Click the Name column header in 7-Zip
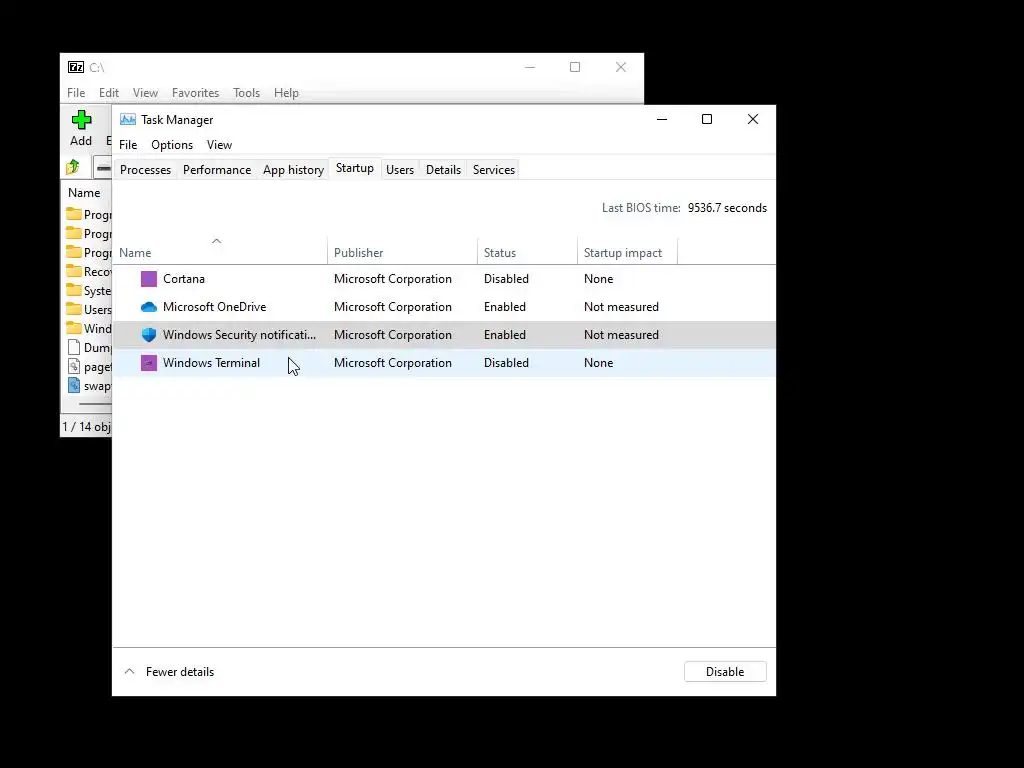 point(84,193)
